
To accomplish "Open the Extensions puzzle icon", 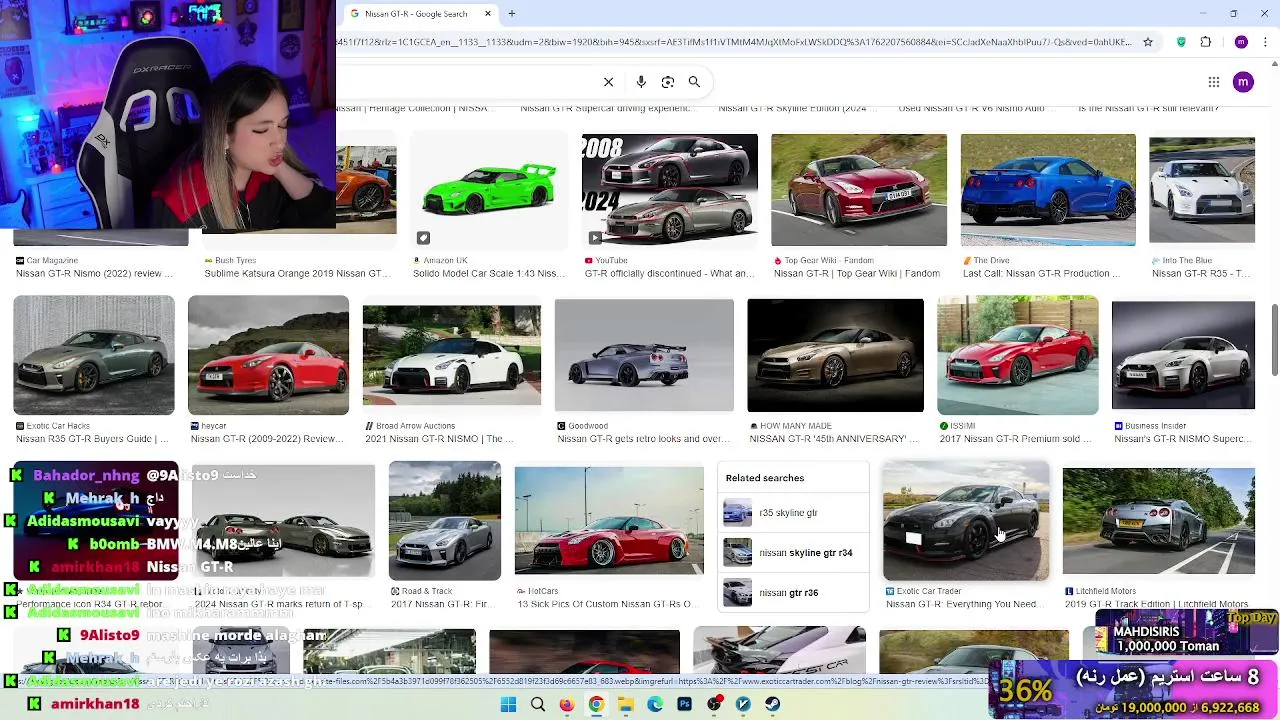I will (1205, 42).
